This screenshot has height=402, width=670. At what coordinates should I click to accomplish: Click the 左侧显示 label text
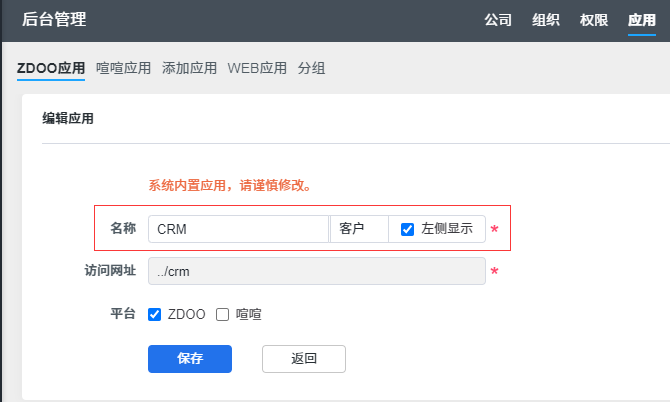click(x=447, y=229)
